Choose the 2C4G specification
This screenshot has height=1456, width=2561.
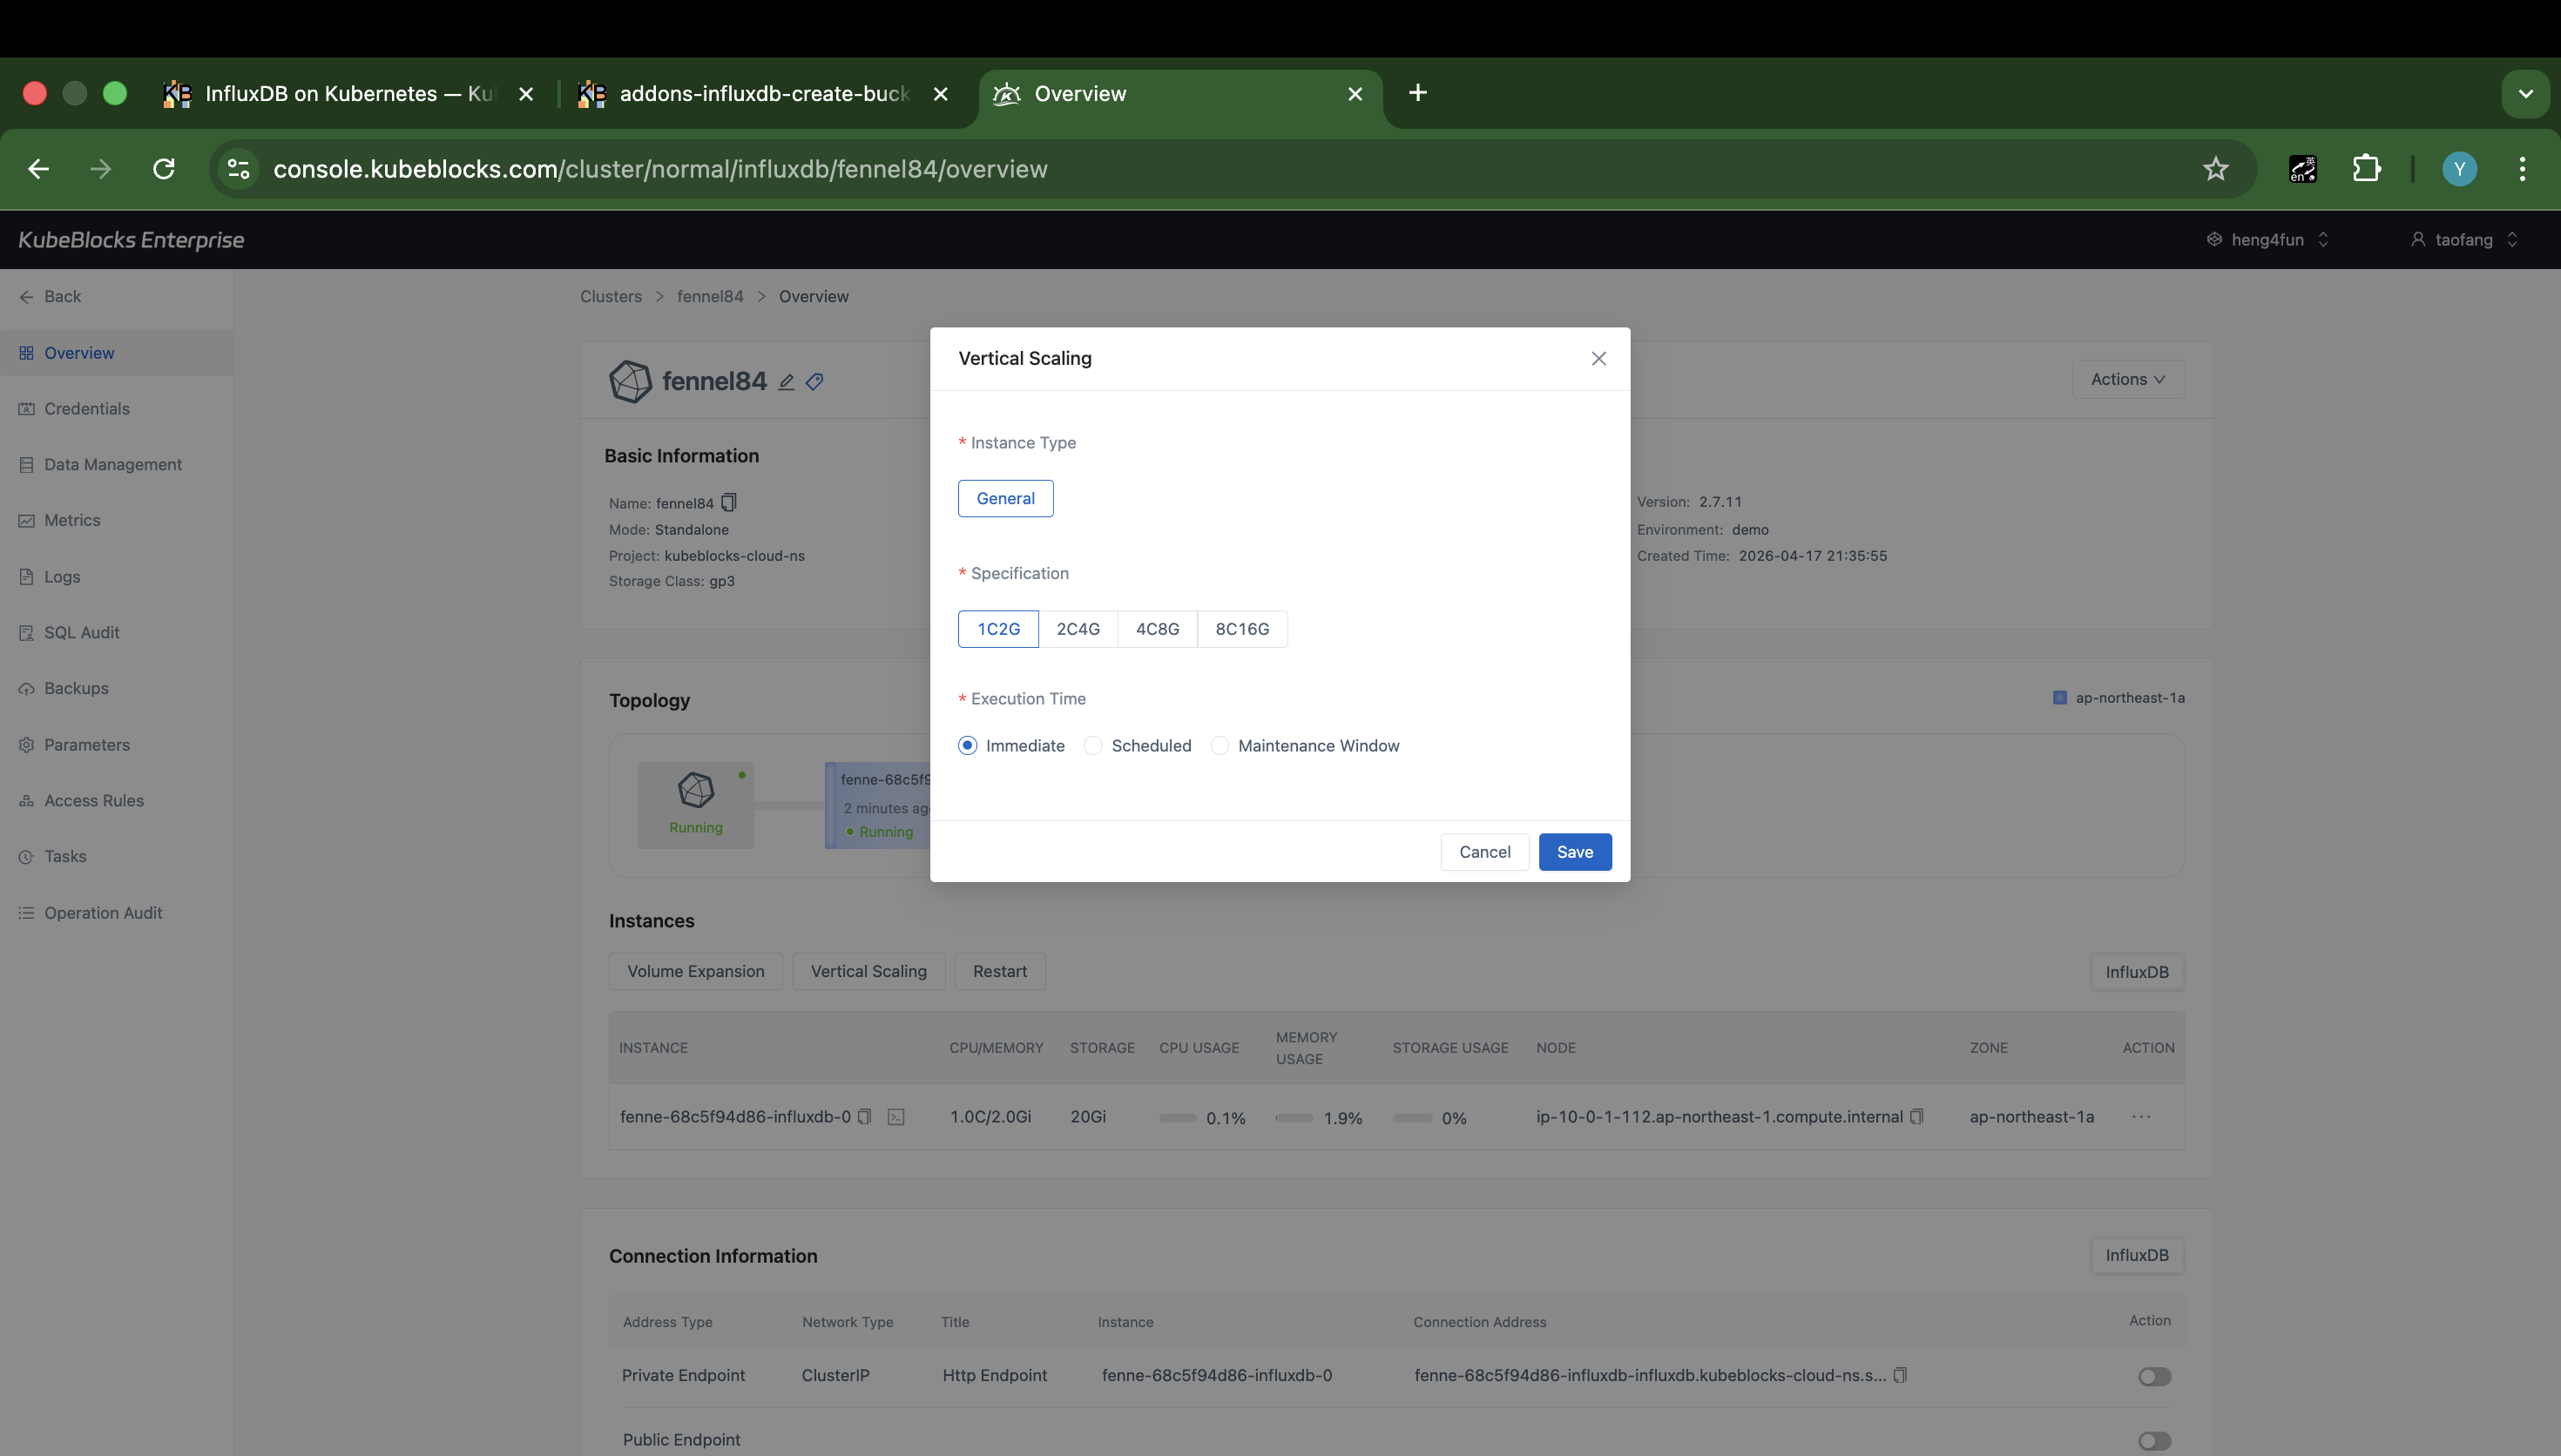coord(1078,629)
